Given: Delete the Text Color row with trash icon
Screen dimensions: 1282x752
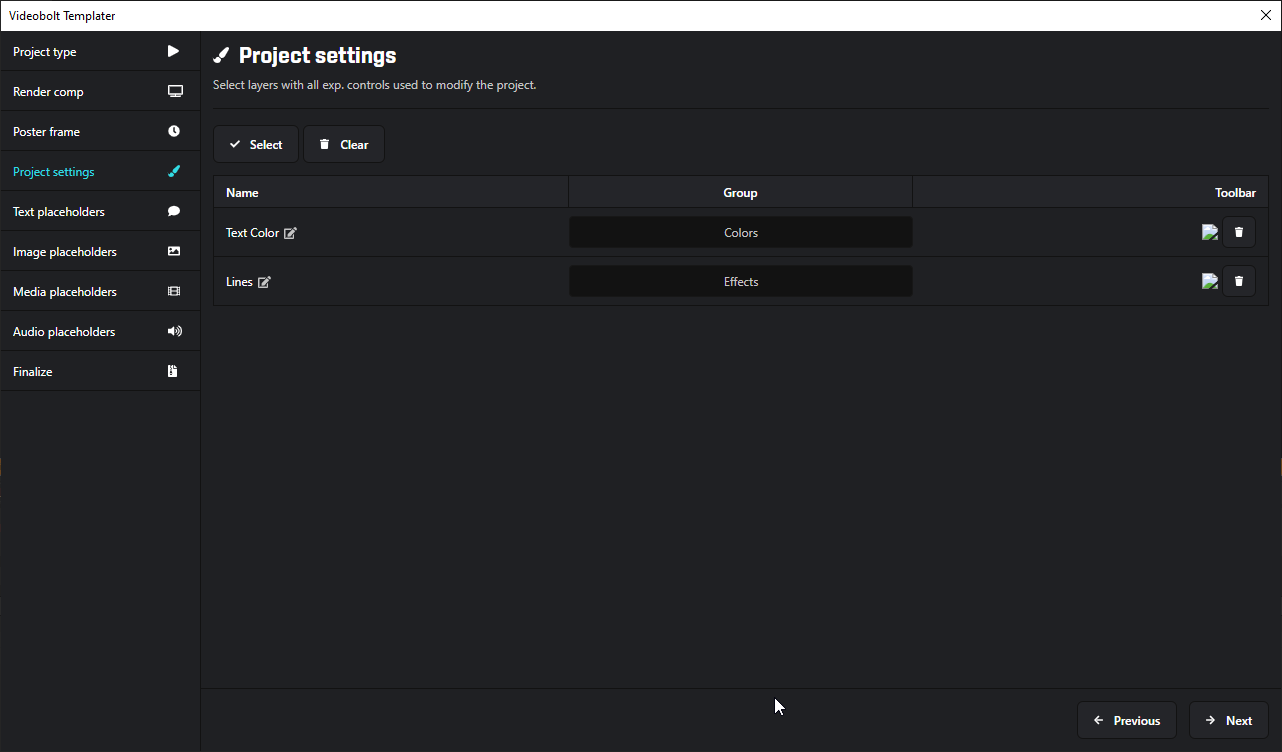Looking at the screenshot, I should click(1238, 232).
